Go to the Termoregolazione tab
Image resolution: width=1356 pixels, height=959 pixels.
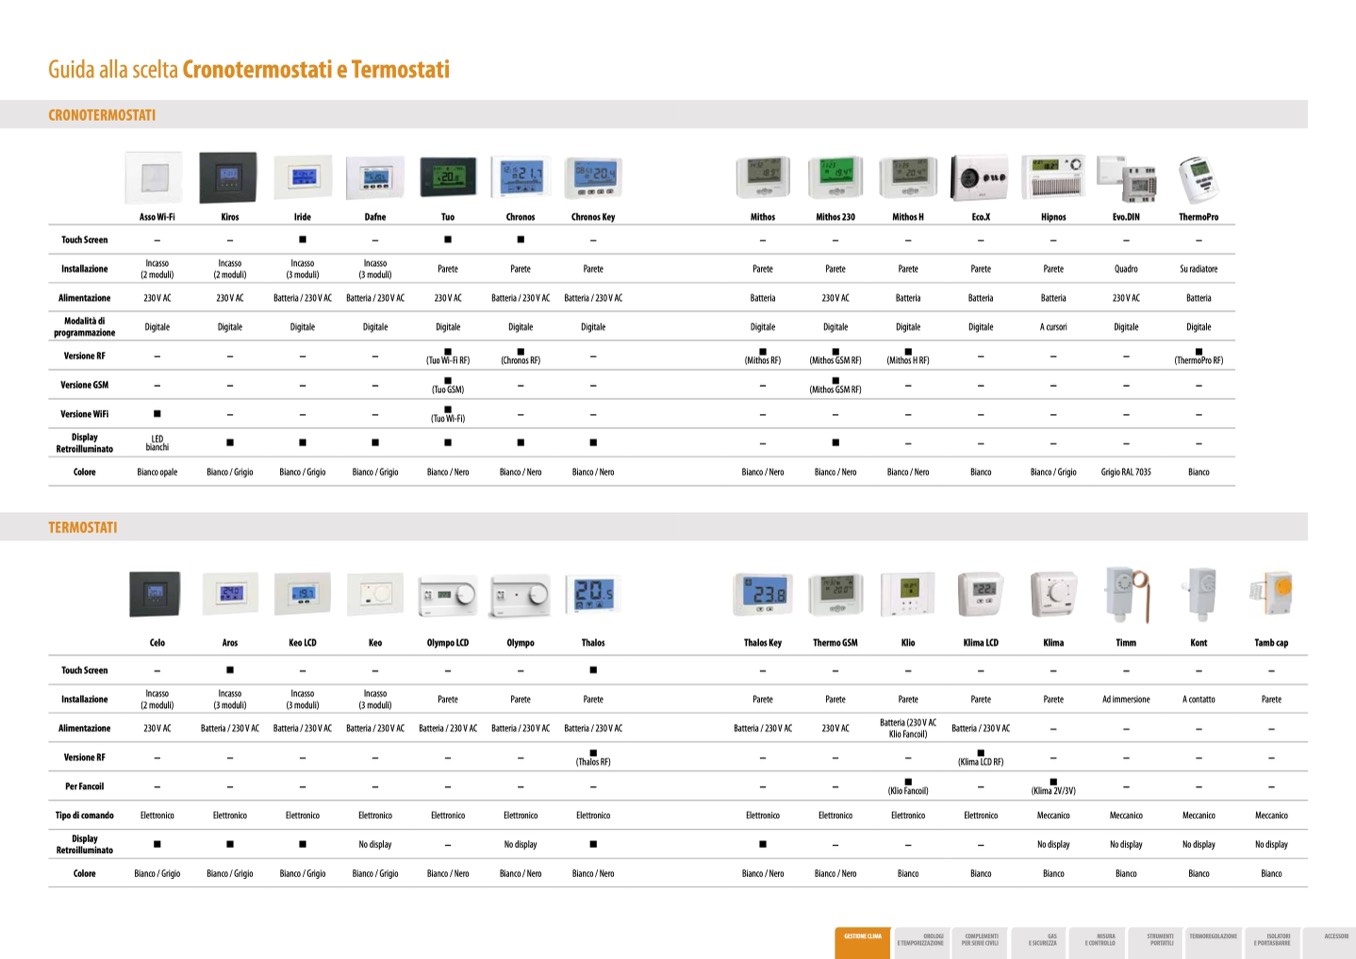click(x=1212, y=941)
